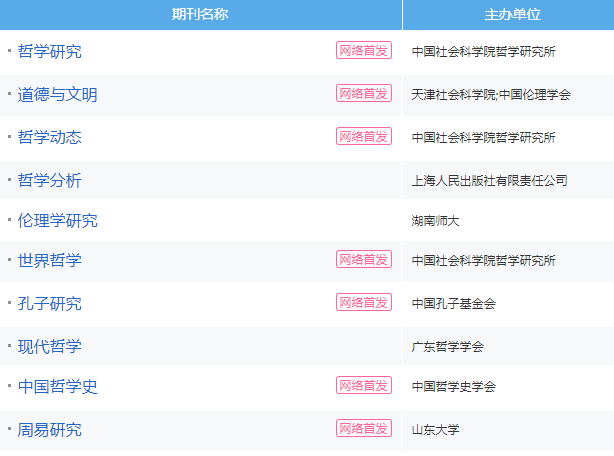Screen dimensions: 614x456
Task: Click 网络首发 badge next to 世界哲学
Action: 364,260
